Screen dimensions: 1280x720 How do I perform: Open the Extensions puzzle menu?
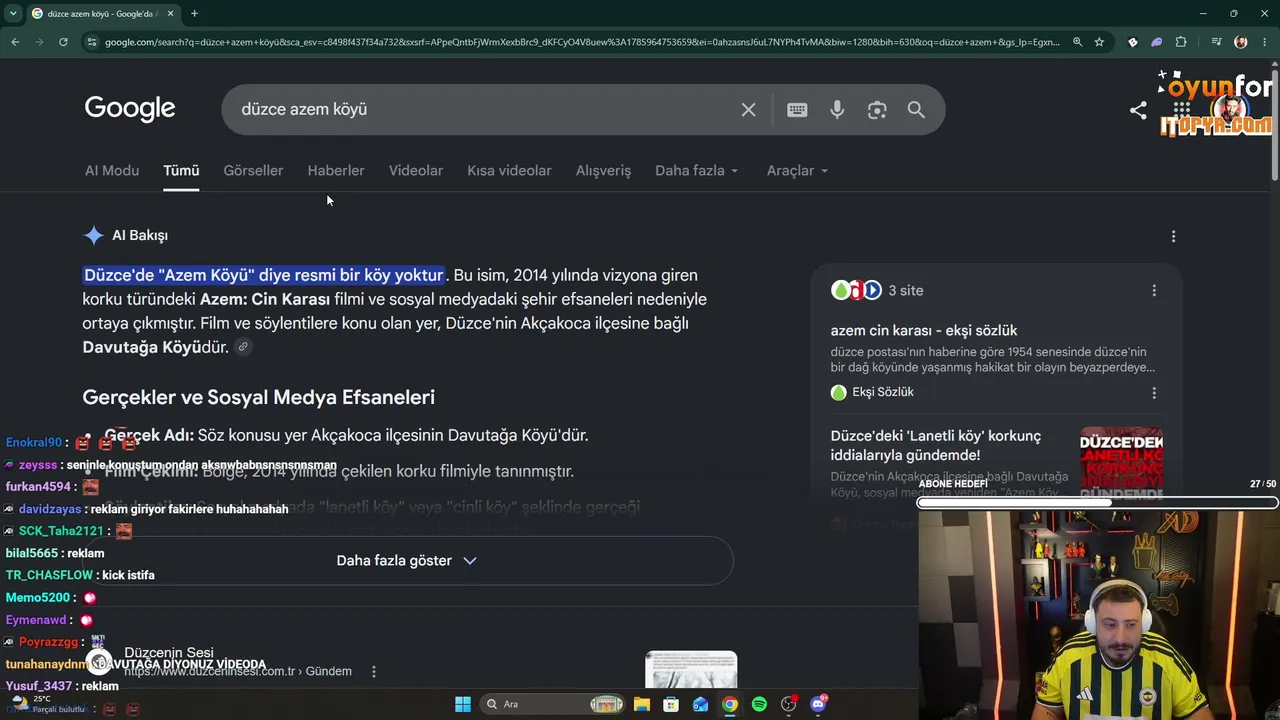tap(1181, 42)
